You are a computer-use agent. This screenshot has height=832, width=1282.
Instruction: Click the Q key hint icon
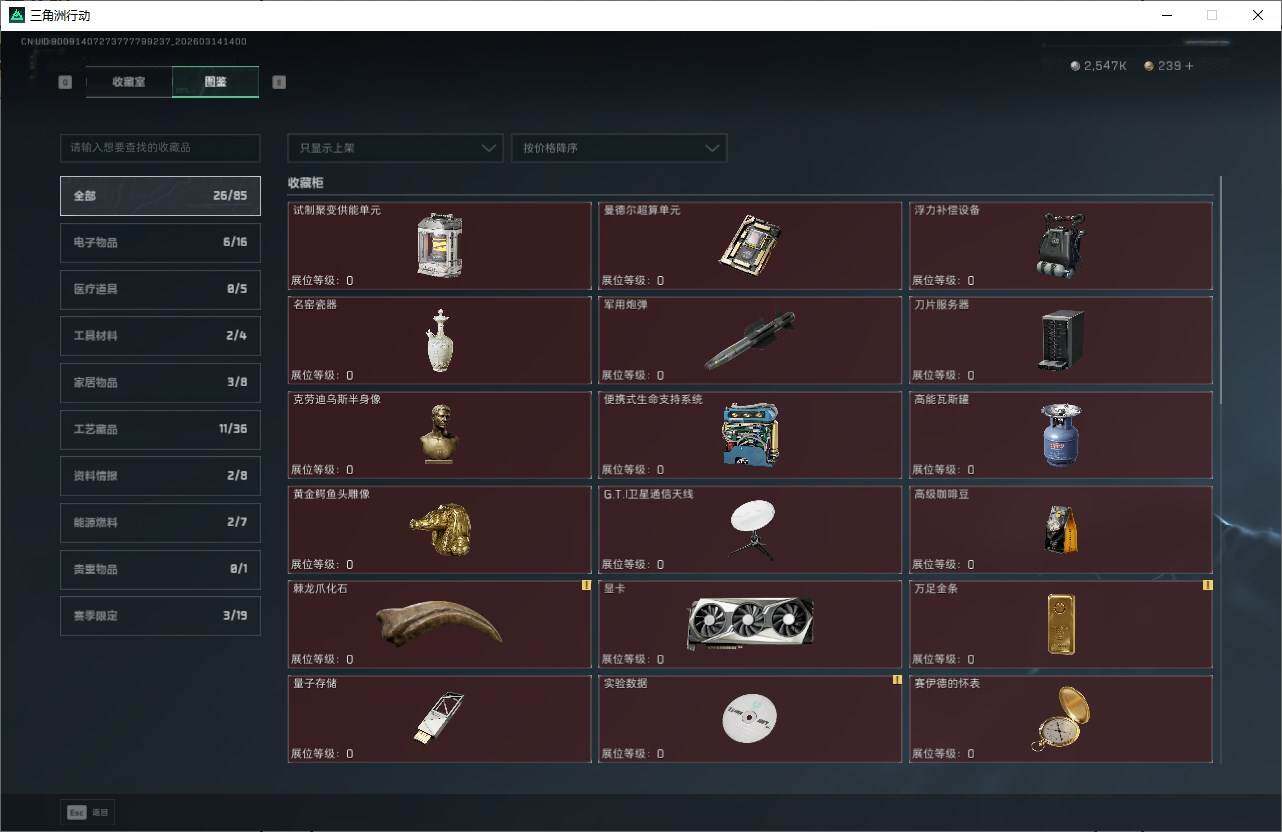click(65, 82)
